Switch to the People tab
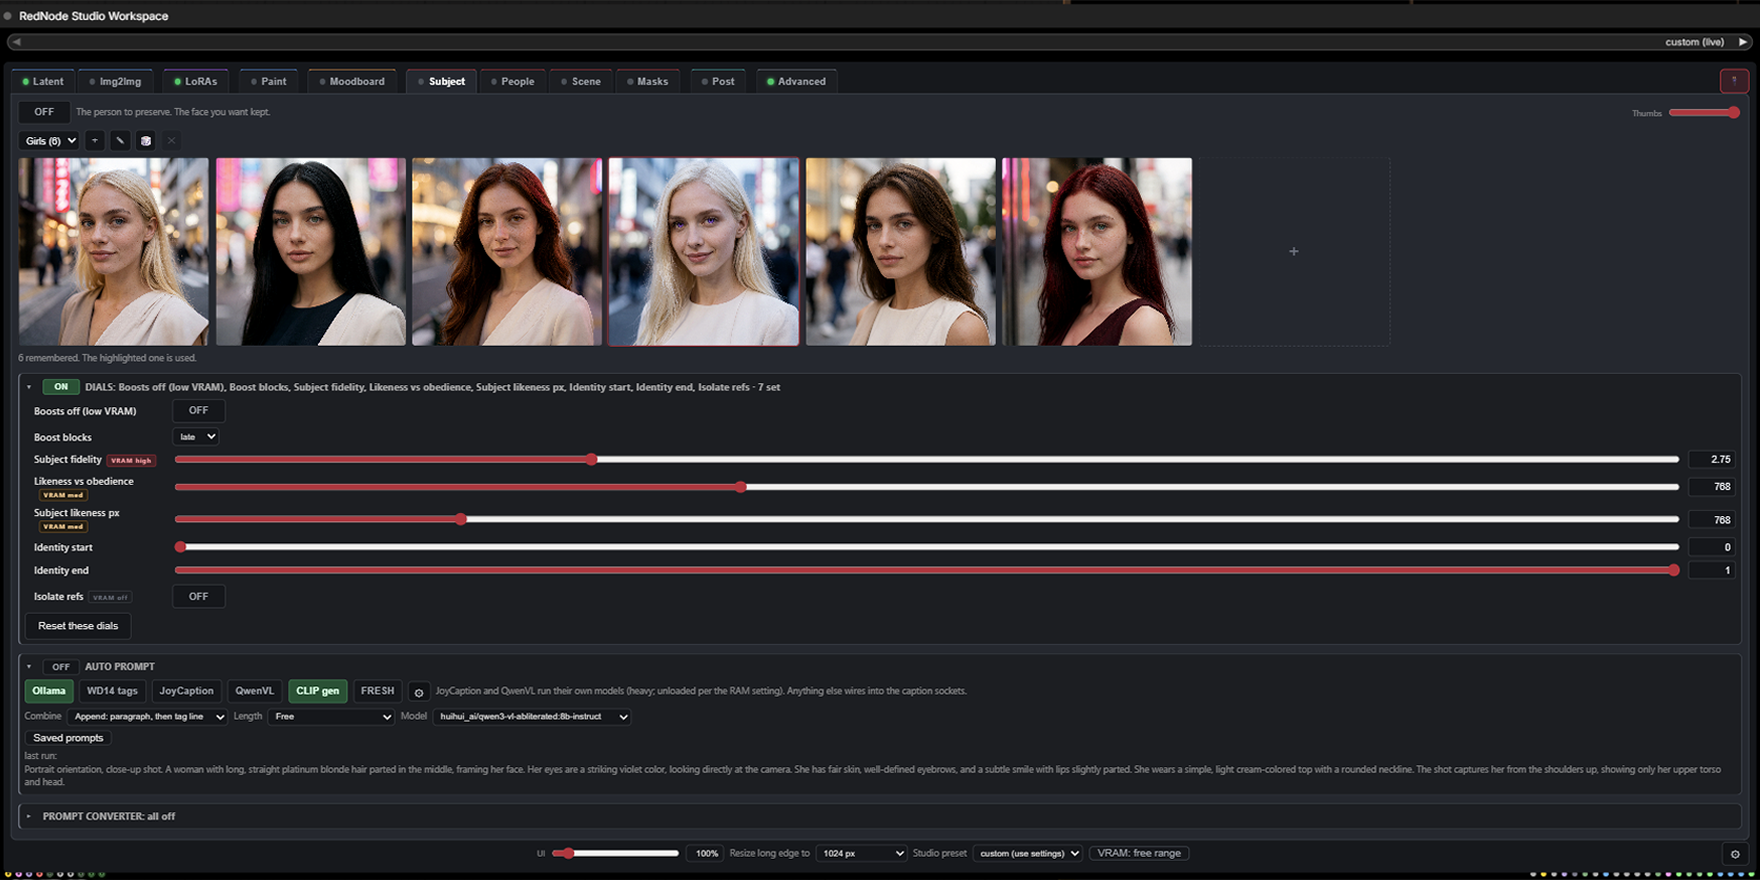Screen dimensions: 1760x880 (512, 82)
